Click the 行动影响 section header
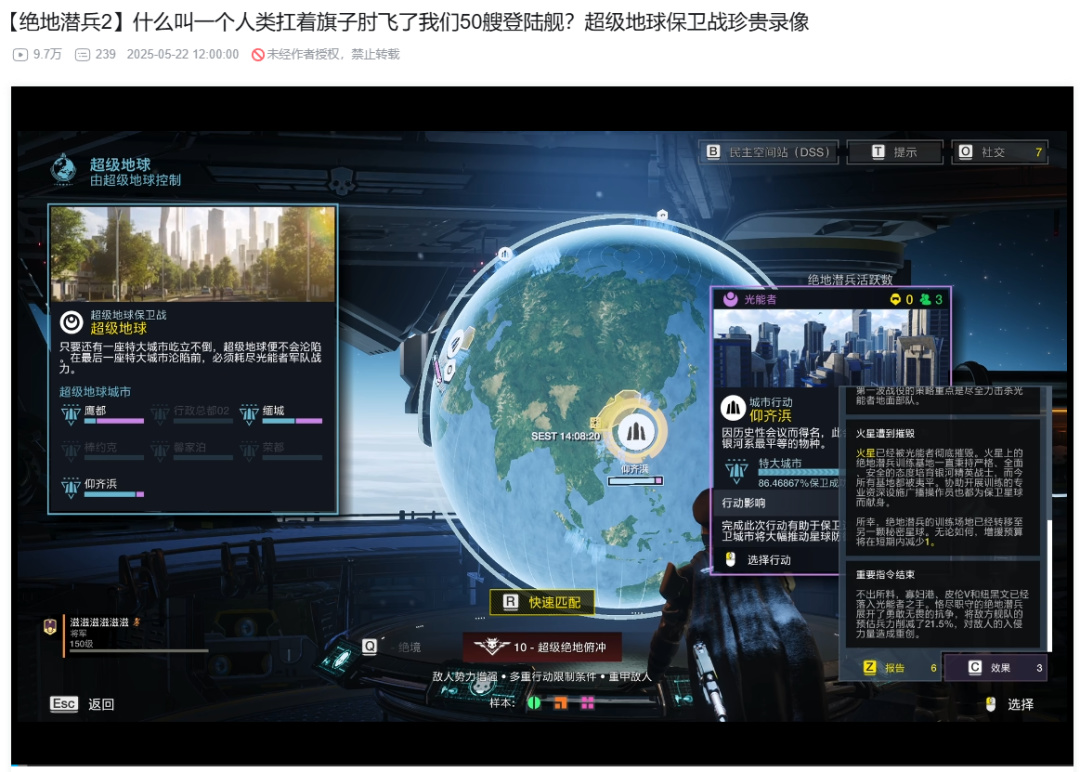The image size is (1080, 772). pos(743,503)
